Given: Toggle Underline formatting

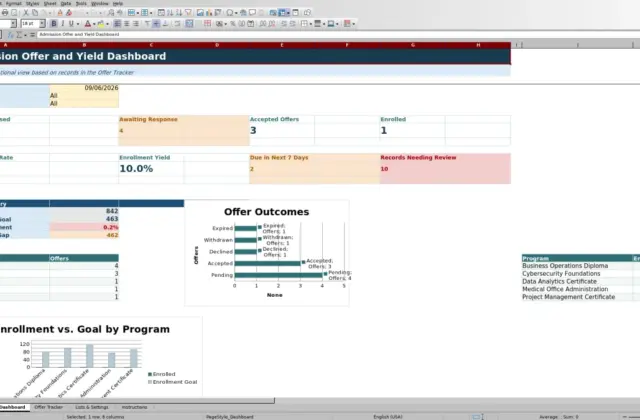Looking at the screenshot, I should coord(71,24).
